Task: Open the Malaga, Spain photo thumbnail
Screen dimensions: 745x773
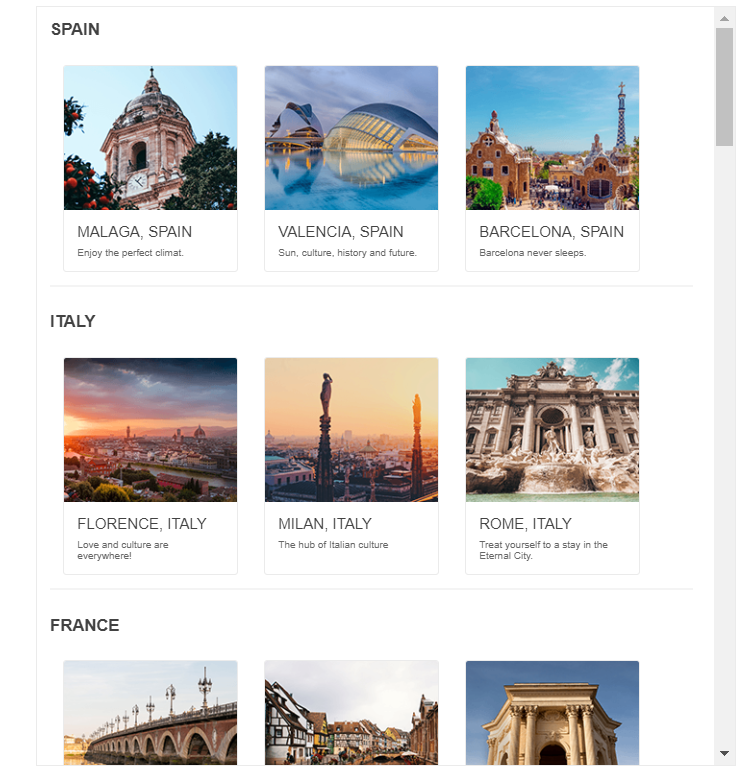Action: click(x=150, y=138)
